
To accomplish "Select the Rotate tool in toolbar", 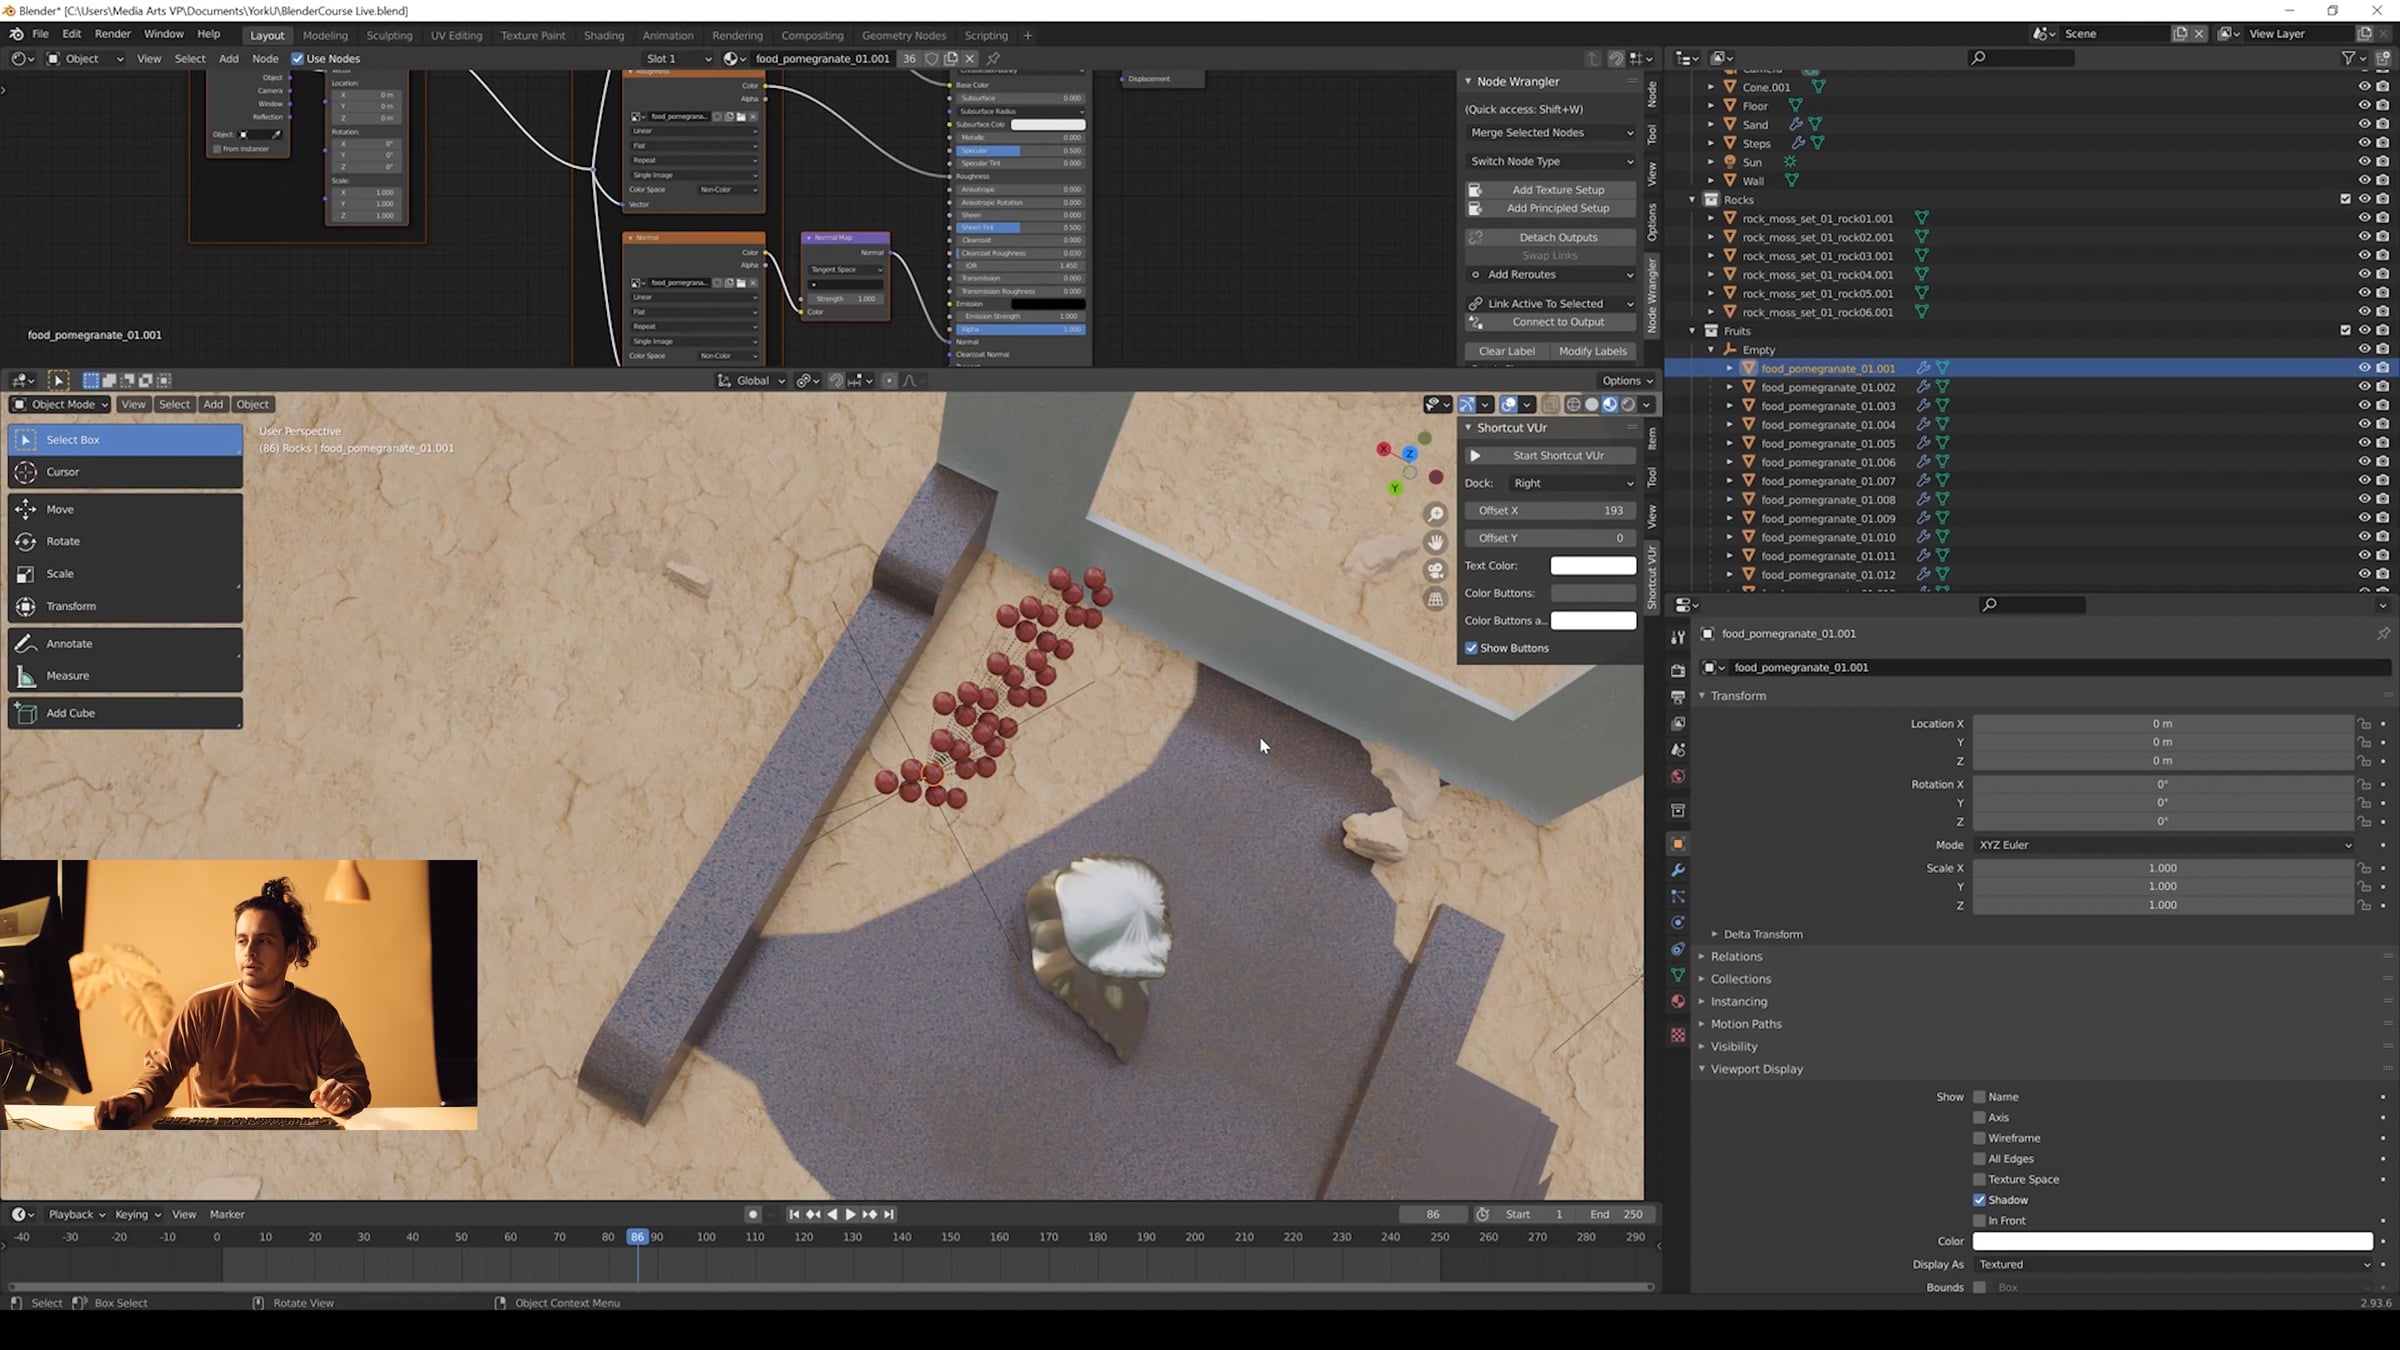I will coord(62,541).
